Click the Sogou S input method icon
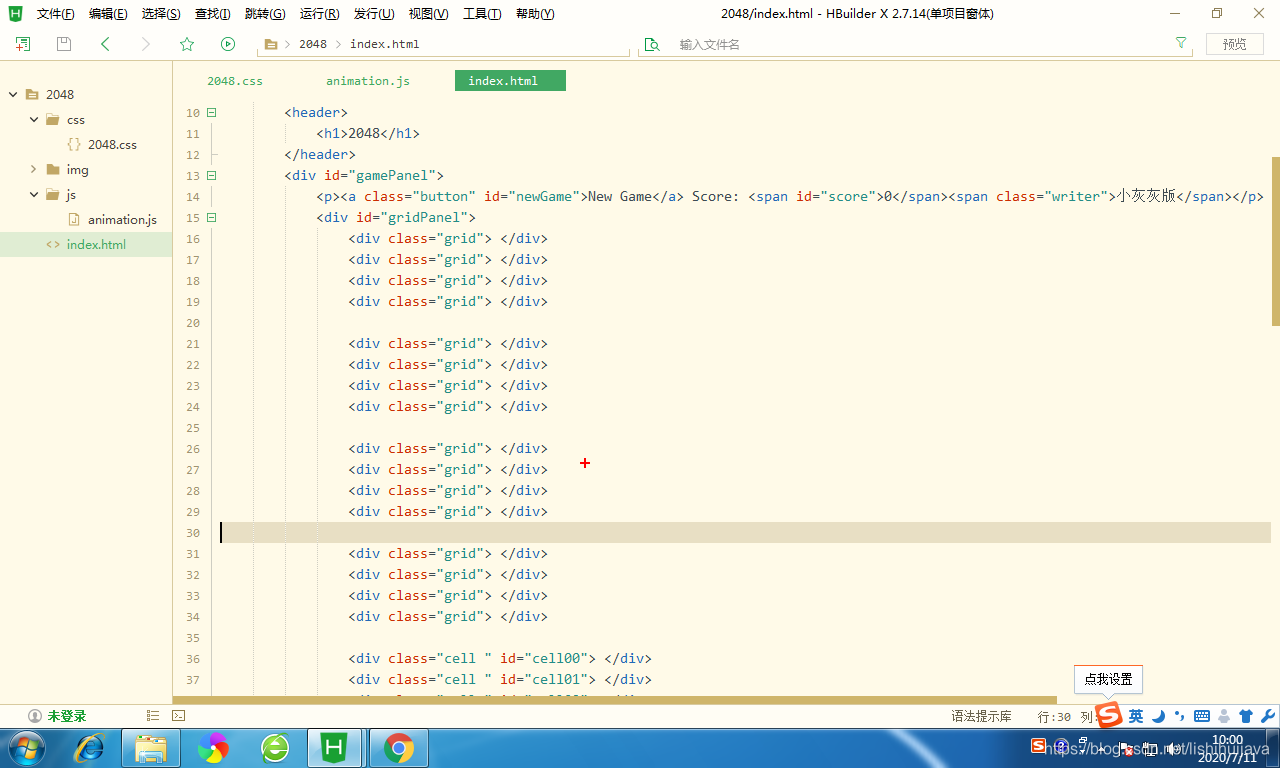 tap(1109, 715)
